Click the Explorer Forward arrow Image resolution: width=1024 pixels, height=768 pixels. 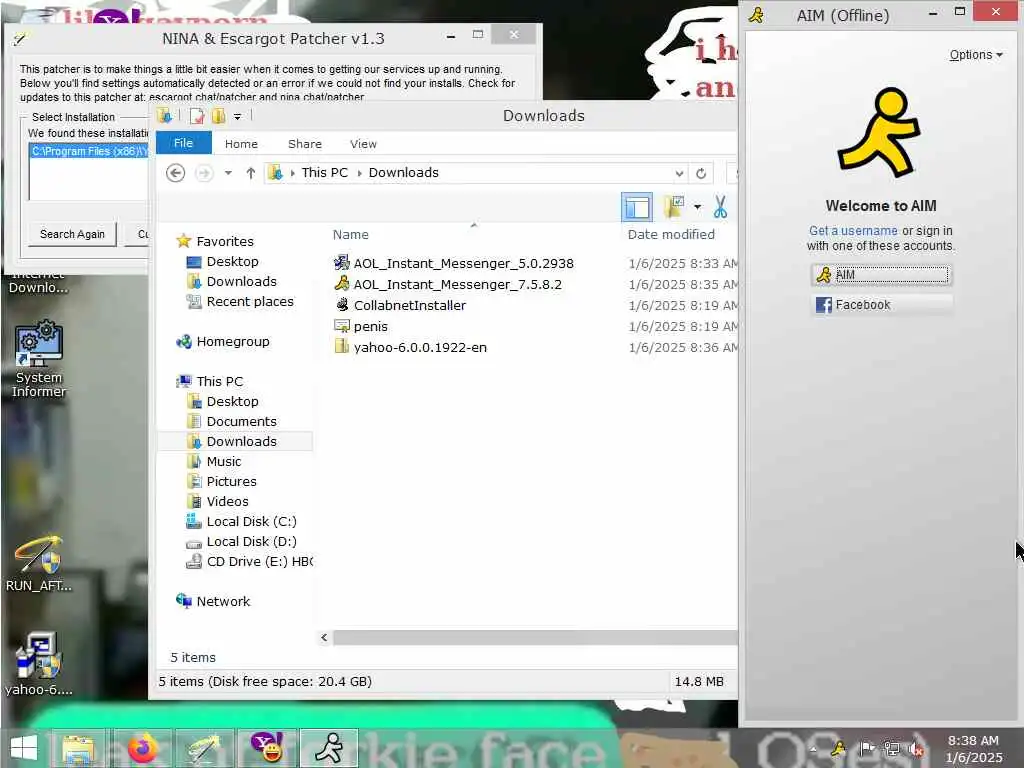point(204,173)
